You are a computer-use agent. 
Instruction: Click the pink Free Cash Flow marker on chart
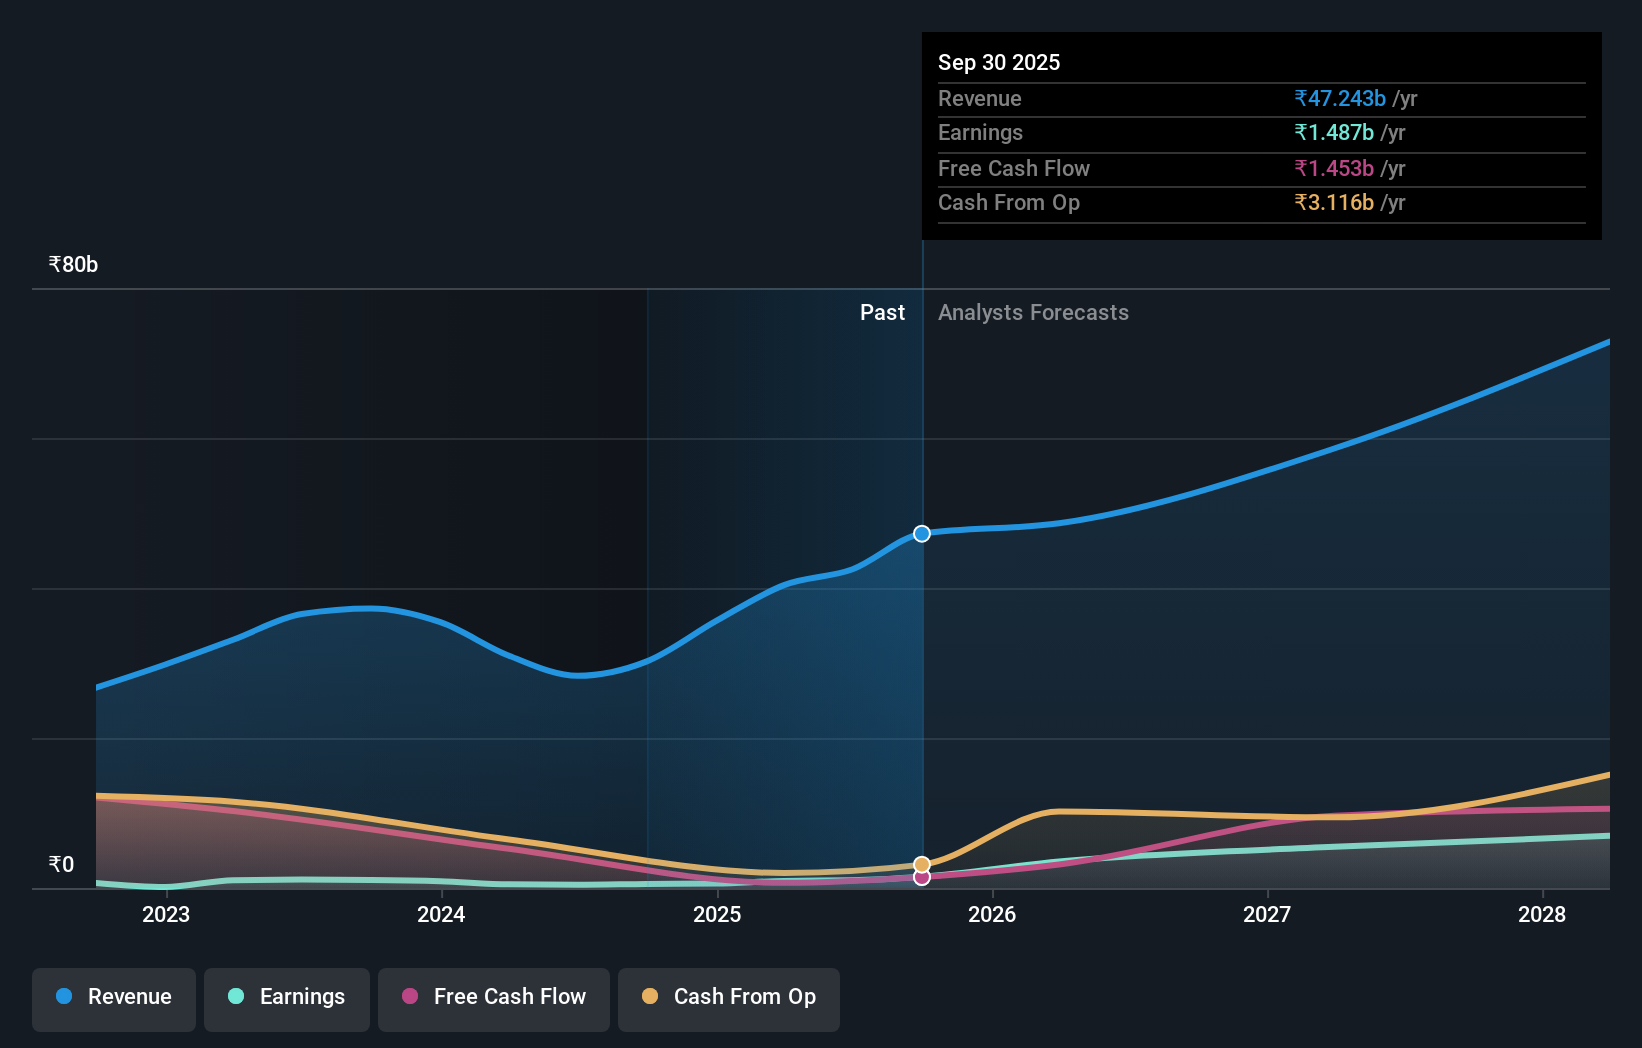[x=921, y=878]
